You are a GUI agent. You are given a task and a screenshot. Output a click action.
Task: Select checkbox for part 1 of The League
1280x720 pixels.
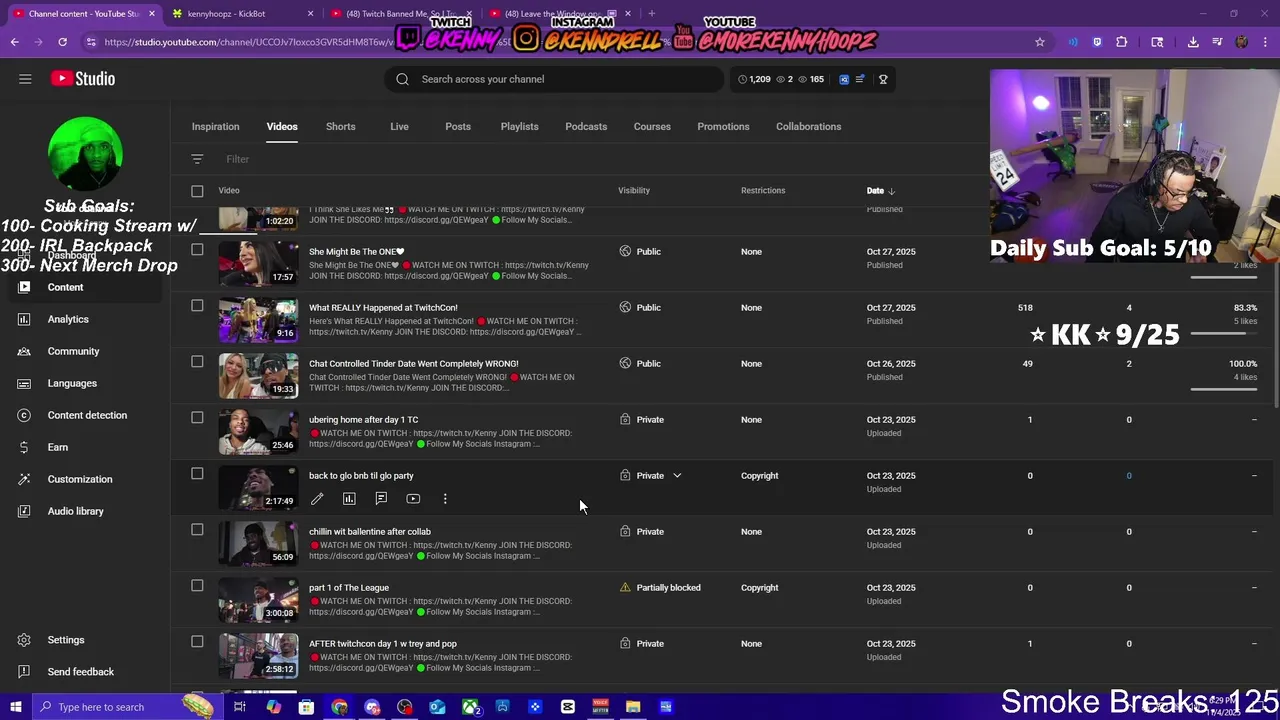[x=197, y=586]
